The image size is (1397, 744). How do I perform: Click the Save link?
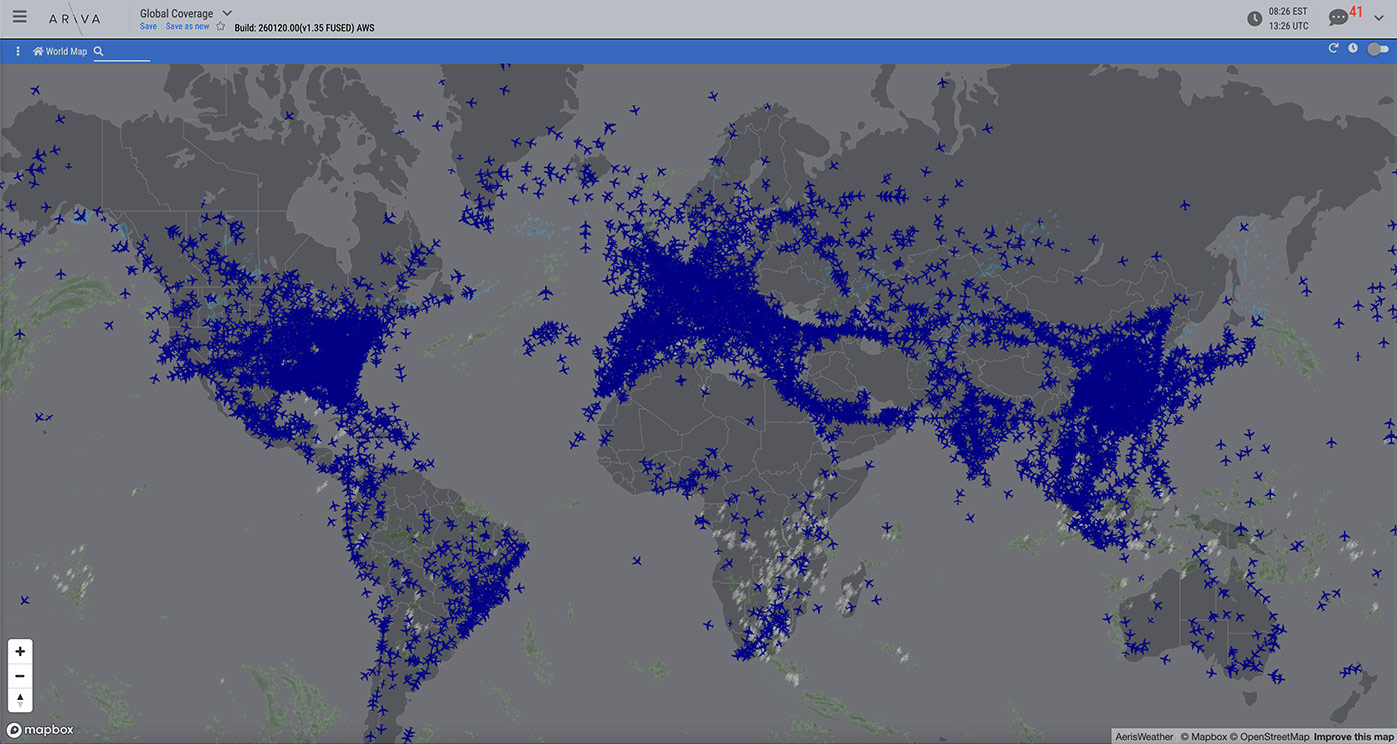pos(148,27)
